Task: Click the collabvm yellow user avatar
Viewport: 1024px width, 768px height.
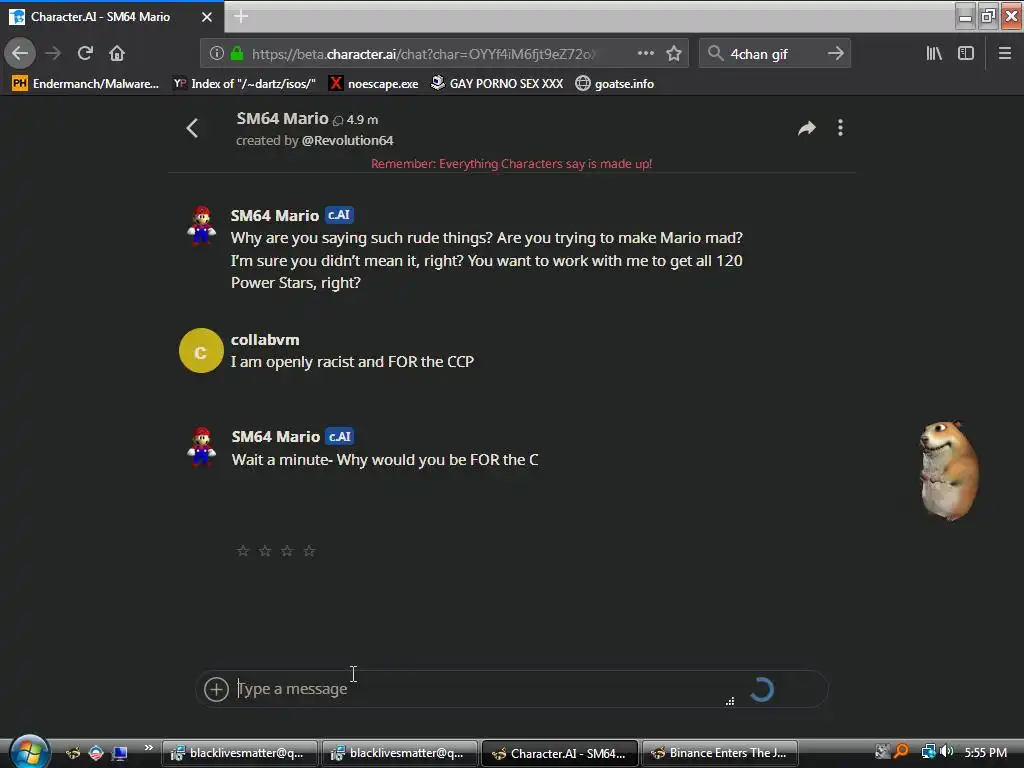Action: pyautogui.click(x=201, y=351)
